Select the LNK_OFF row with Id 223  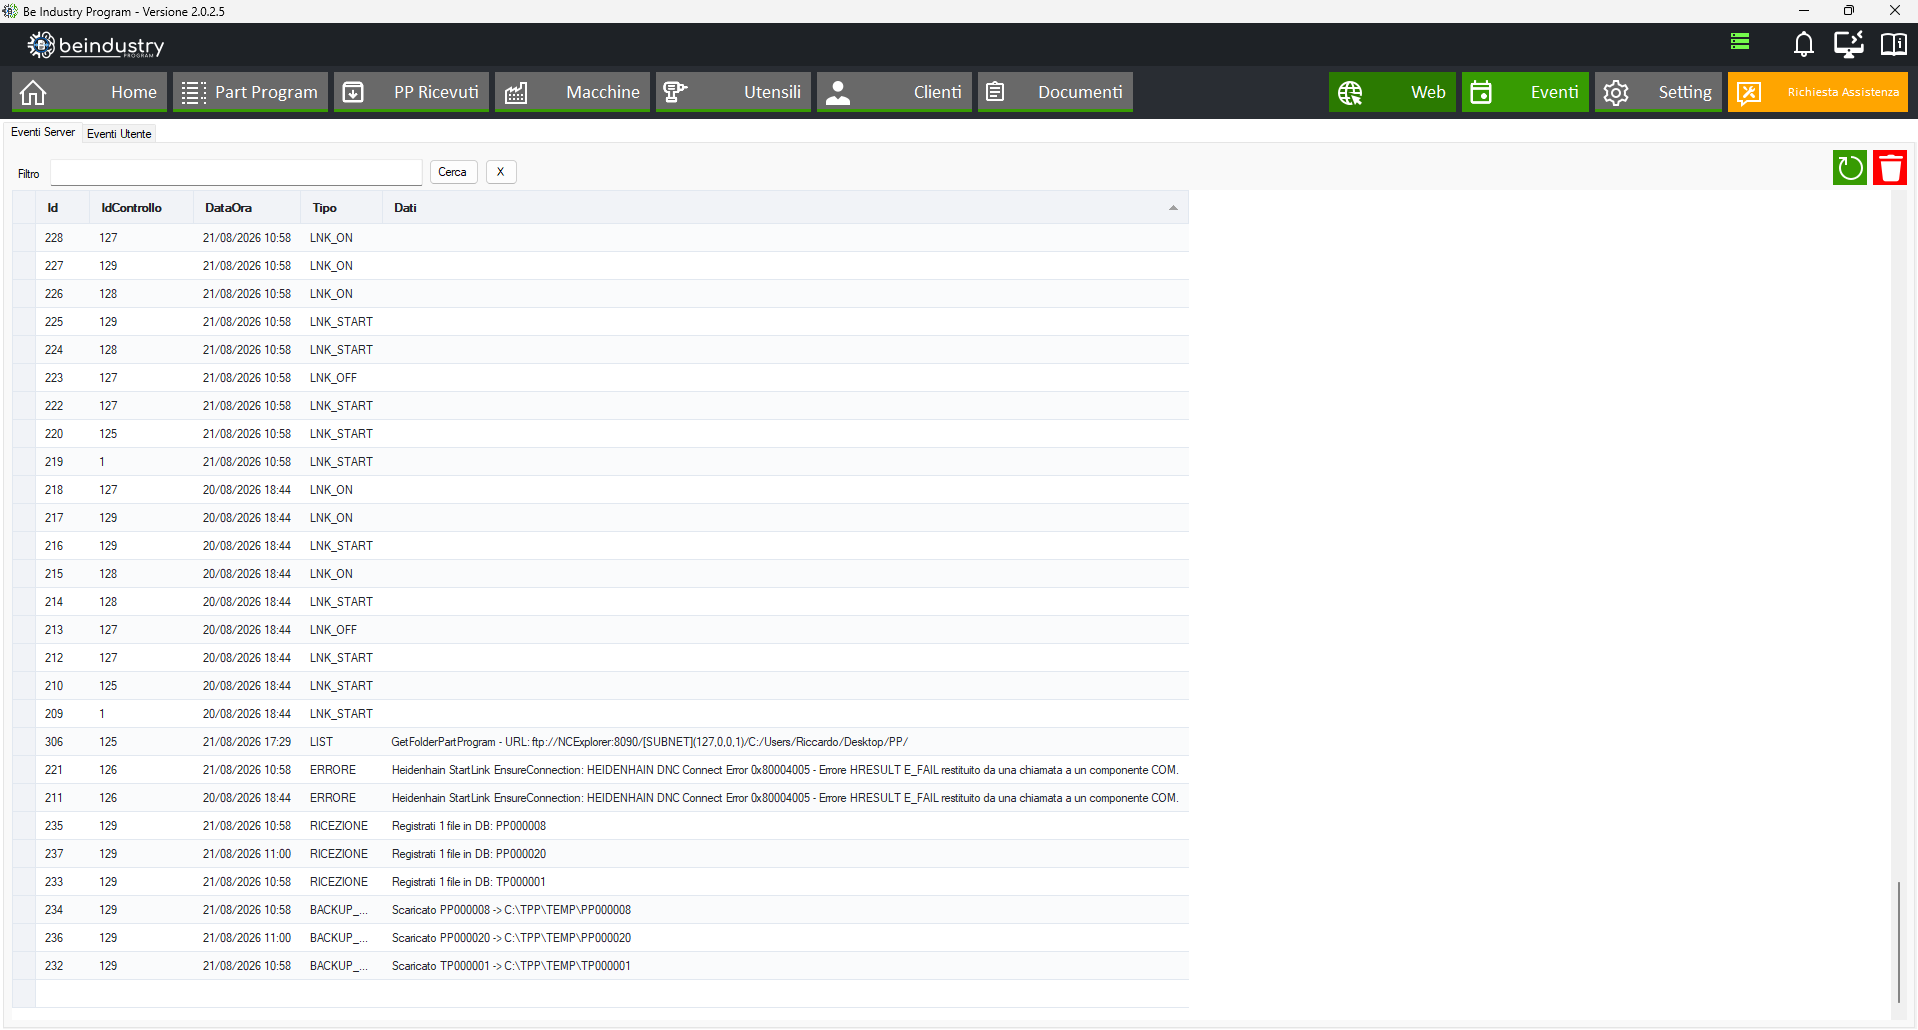tap(600, 378)
